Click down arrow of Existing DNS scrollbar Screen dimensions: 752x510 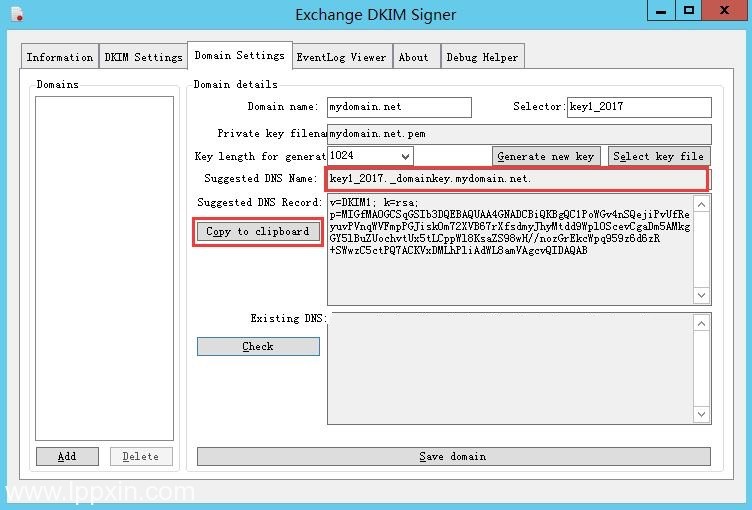[x=701, y=414]
